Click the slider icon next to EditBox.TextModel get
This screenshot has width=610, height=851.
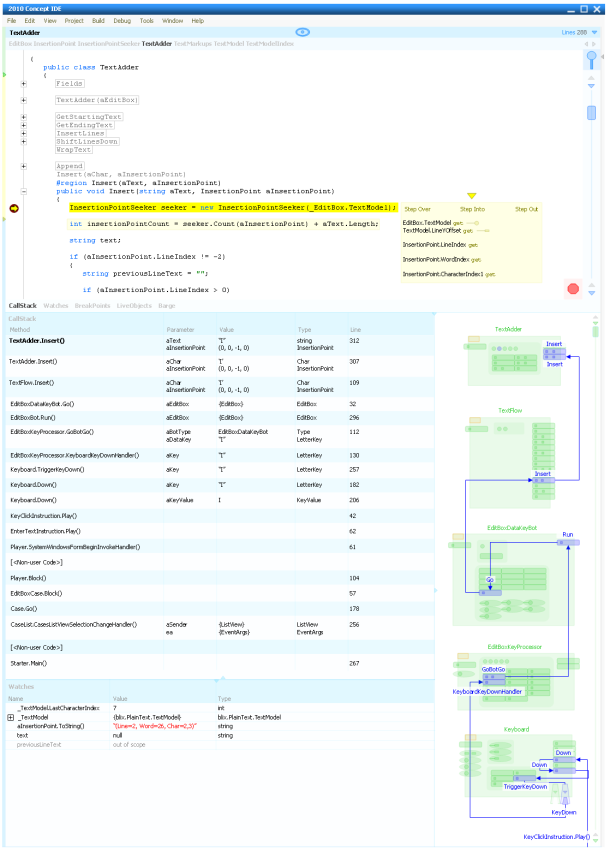tap(473, 223)
